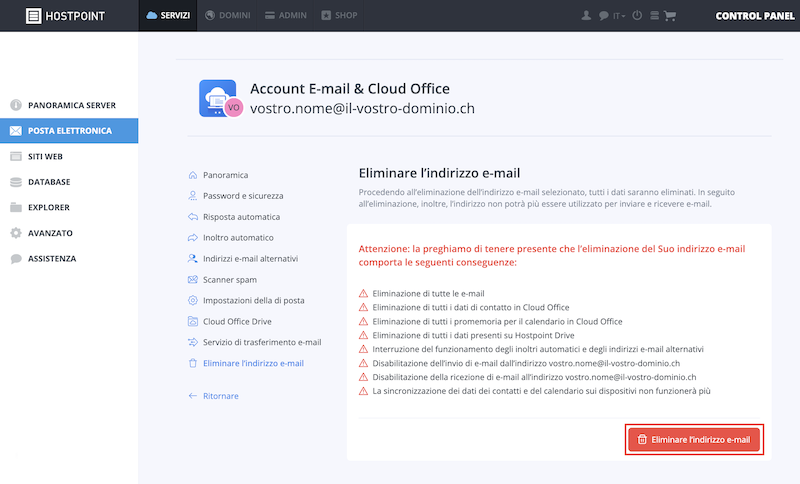Click the Cloud Office account icon
The image size is (800, 484).
pos(217,98)
